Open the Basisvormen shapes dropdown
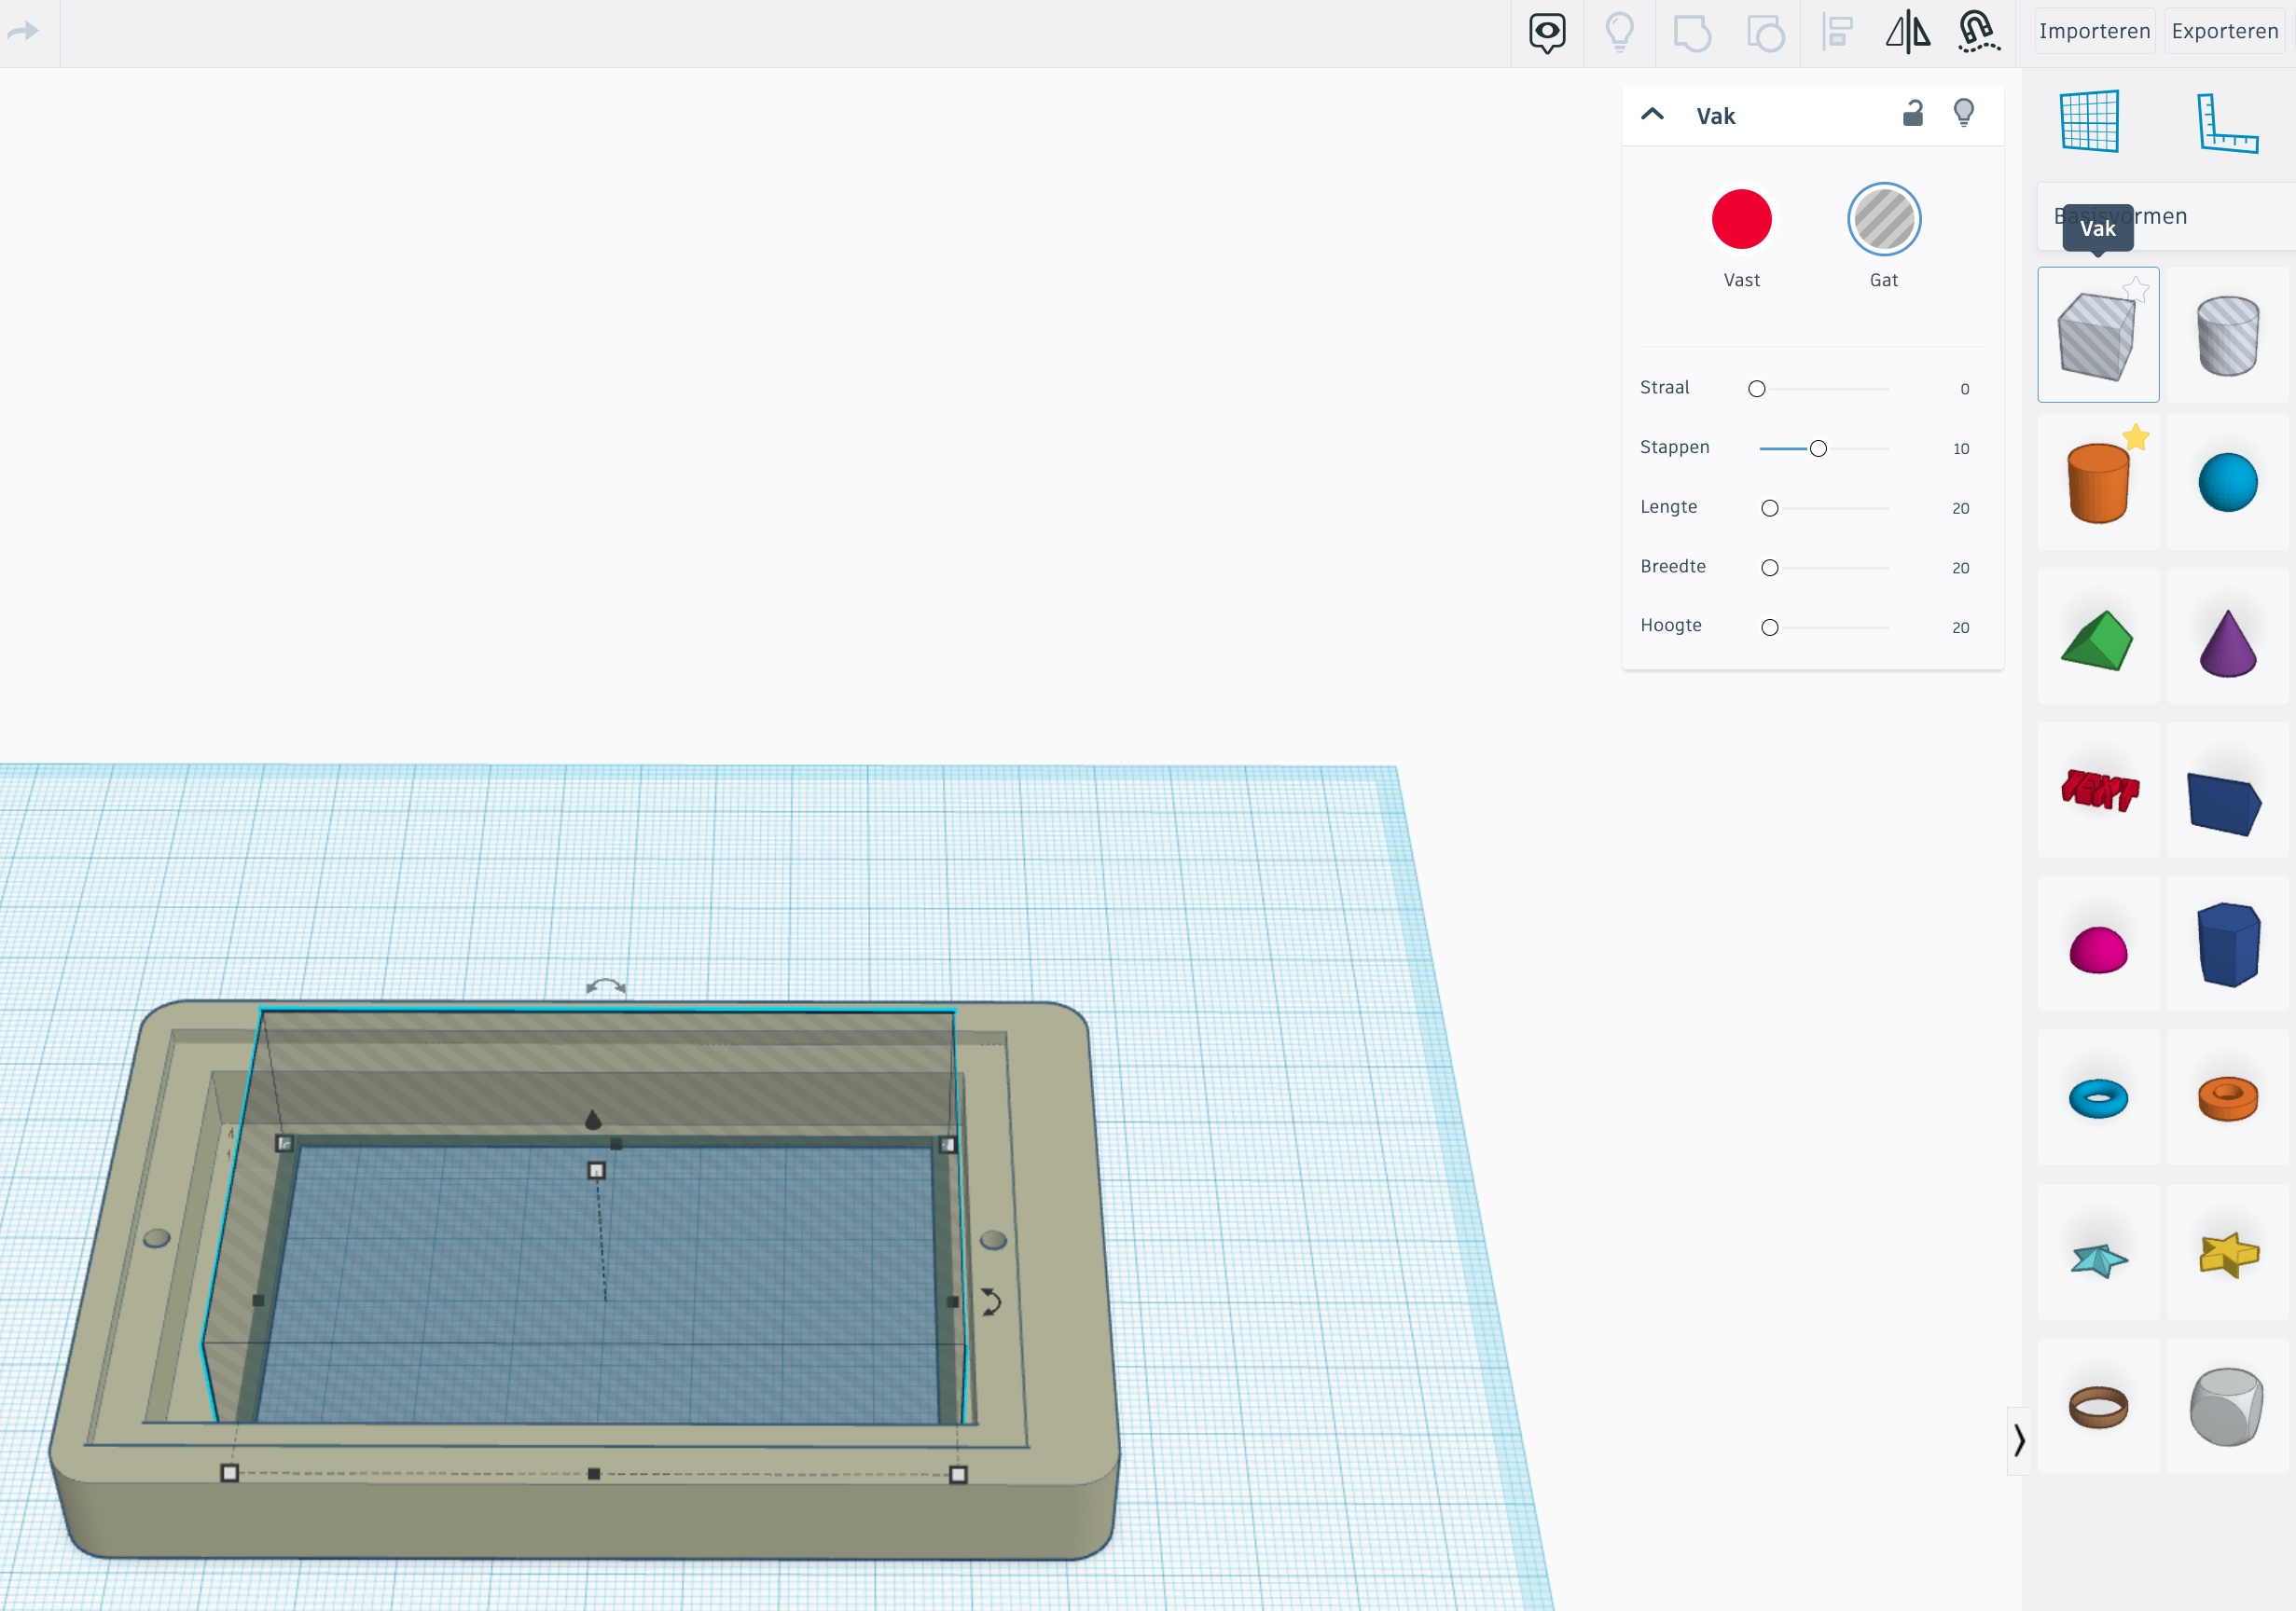Image resolution: width=2296 pixels, height=1611 pixels. pyautogui.click(x=2165, y=216)
